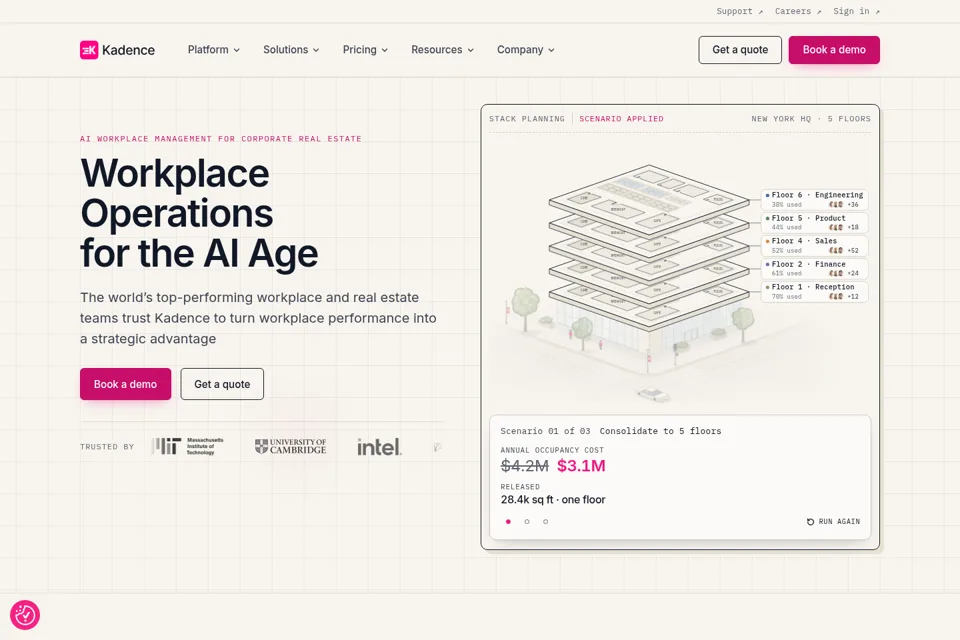Click 'New York HQ · 5 Floors' label

[811, 119]
